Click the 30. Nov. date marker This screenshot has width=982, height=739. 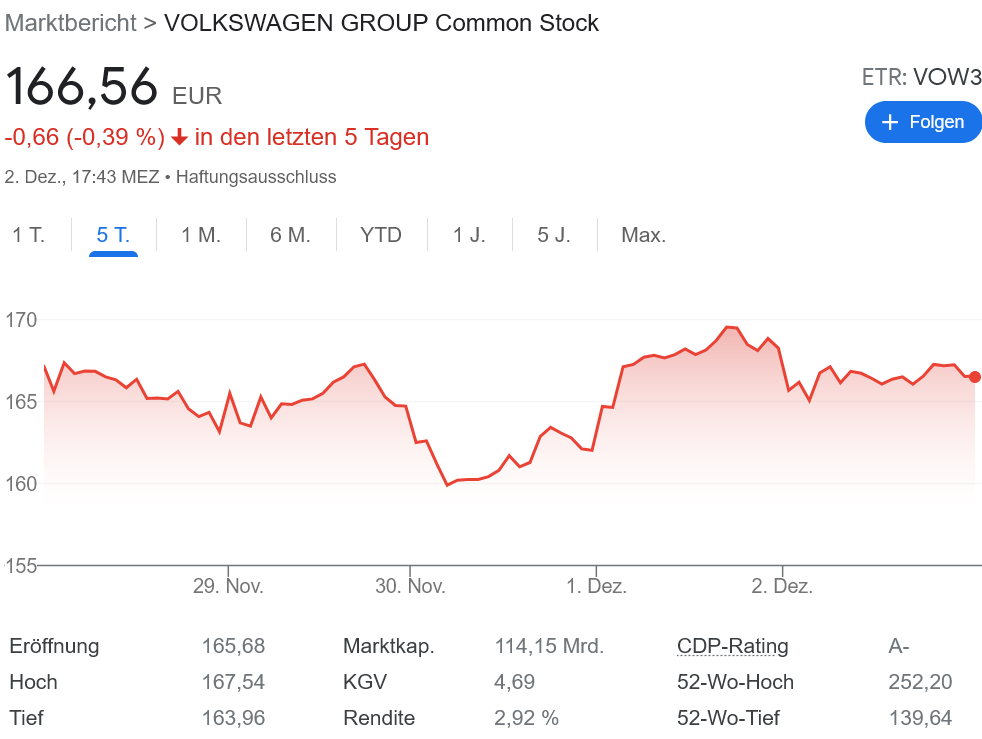410,586
